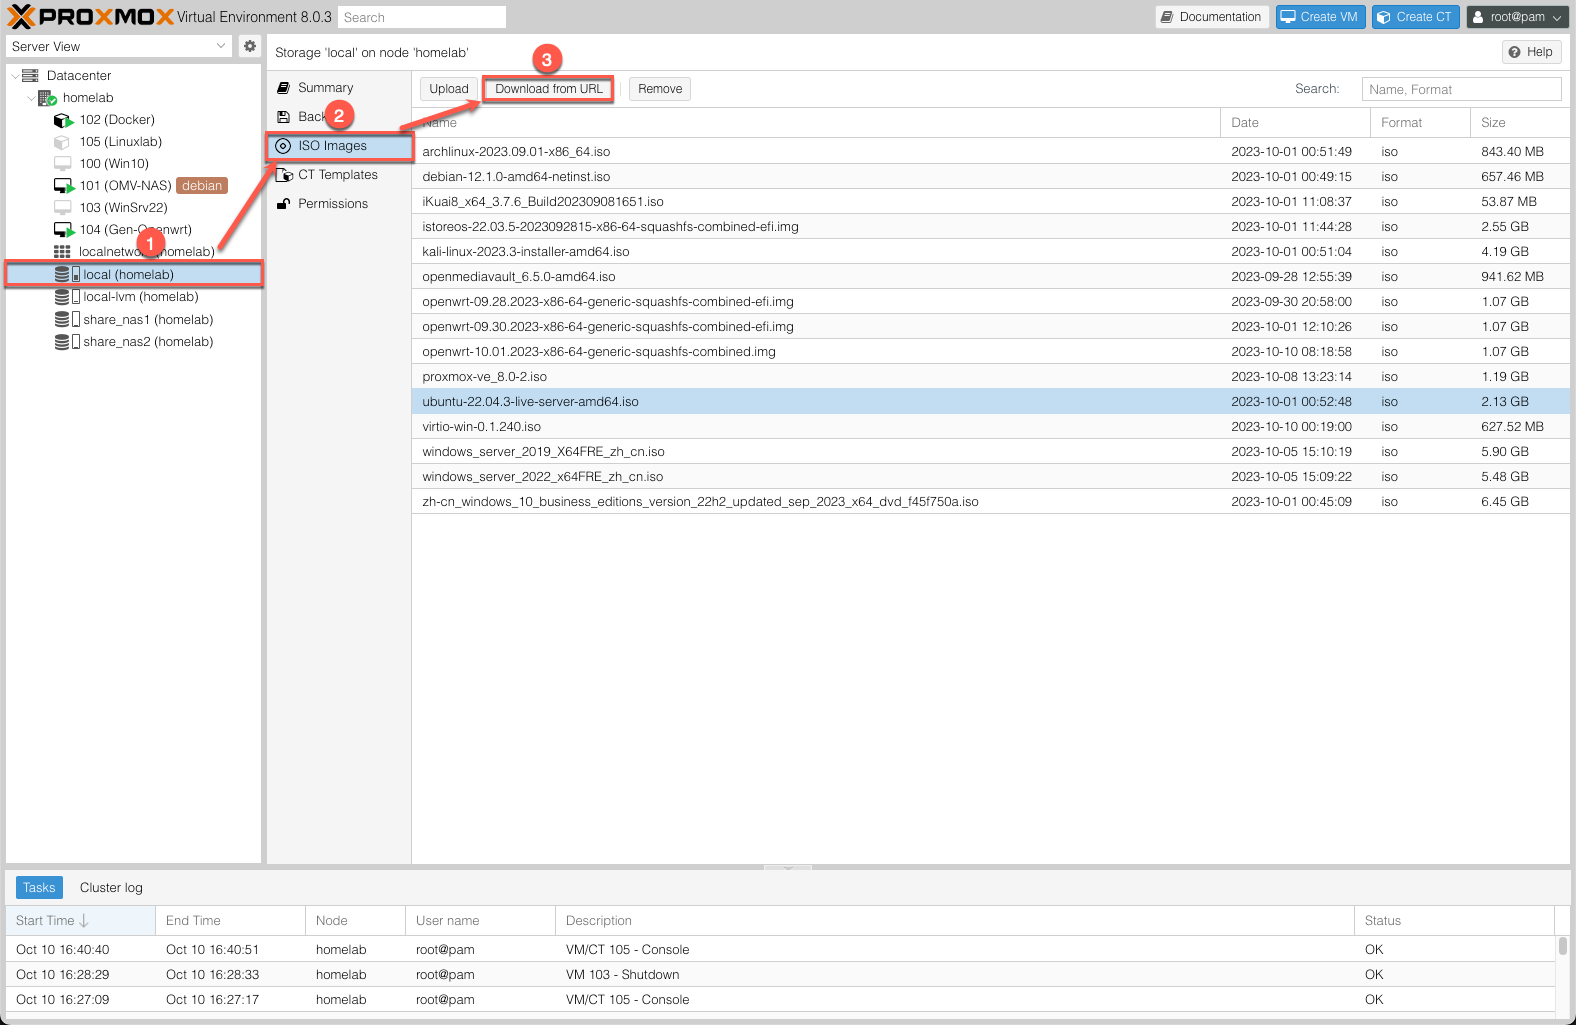Image resolution: width=1576 pixels, height=1025 pixels.
Task: Select windows_server_2019_X64FRE_zh_cn.iso row
Action: point(990,452)
